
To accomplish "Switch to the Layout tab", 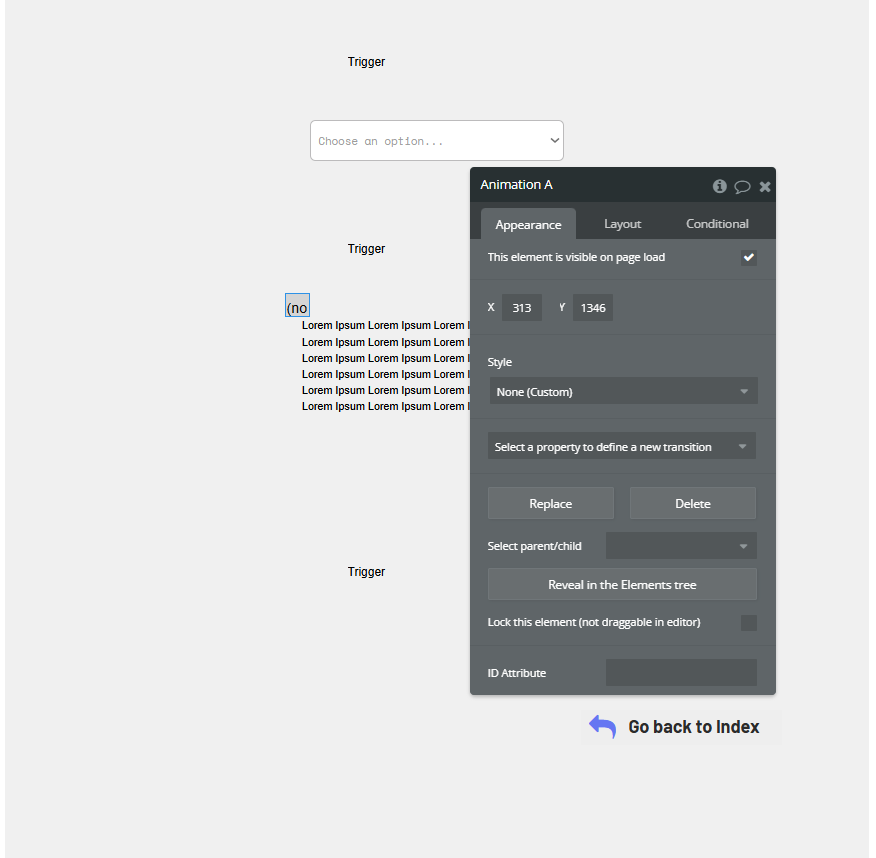I will coord(622,224).
